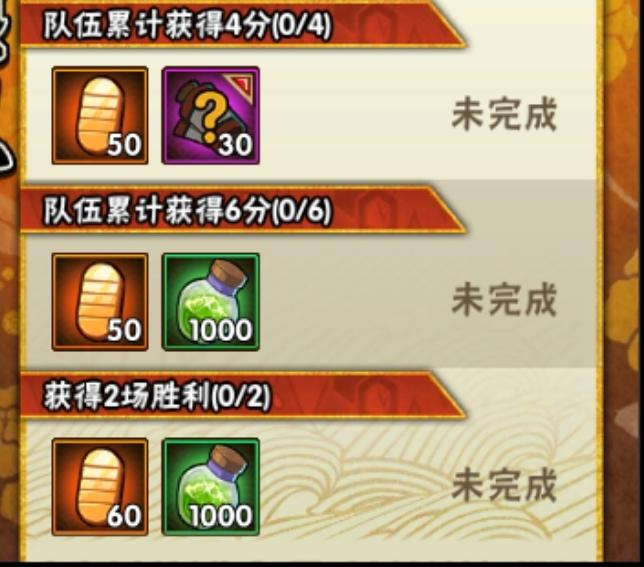Image resolution: width=644 pixels, height=567 pixels.
Task: Tap the gold 50 reward in 6分 row
Action: [100, 302]
